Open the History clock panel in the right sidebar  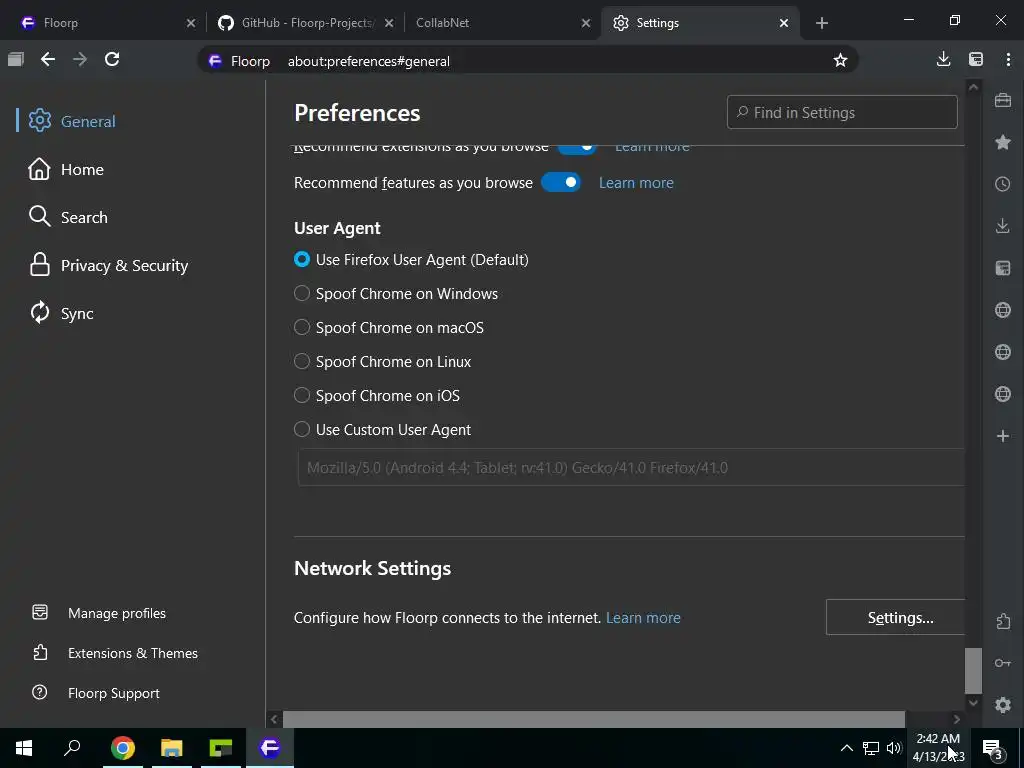coord(1003,184)
